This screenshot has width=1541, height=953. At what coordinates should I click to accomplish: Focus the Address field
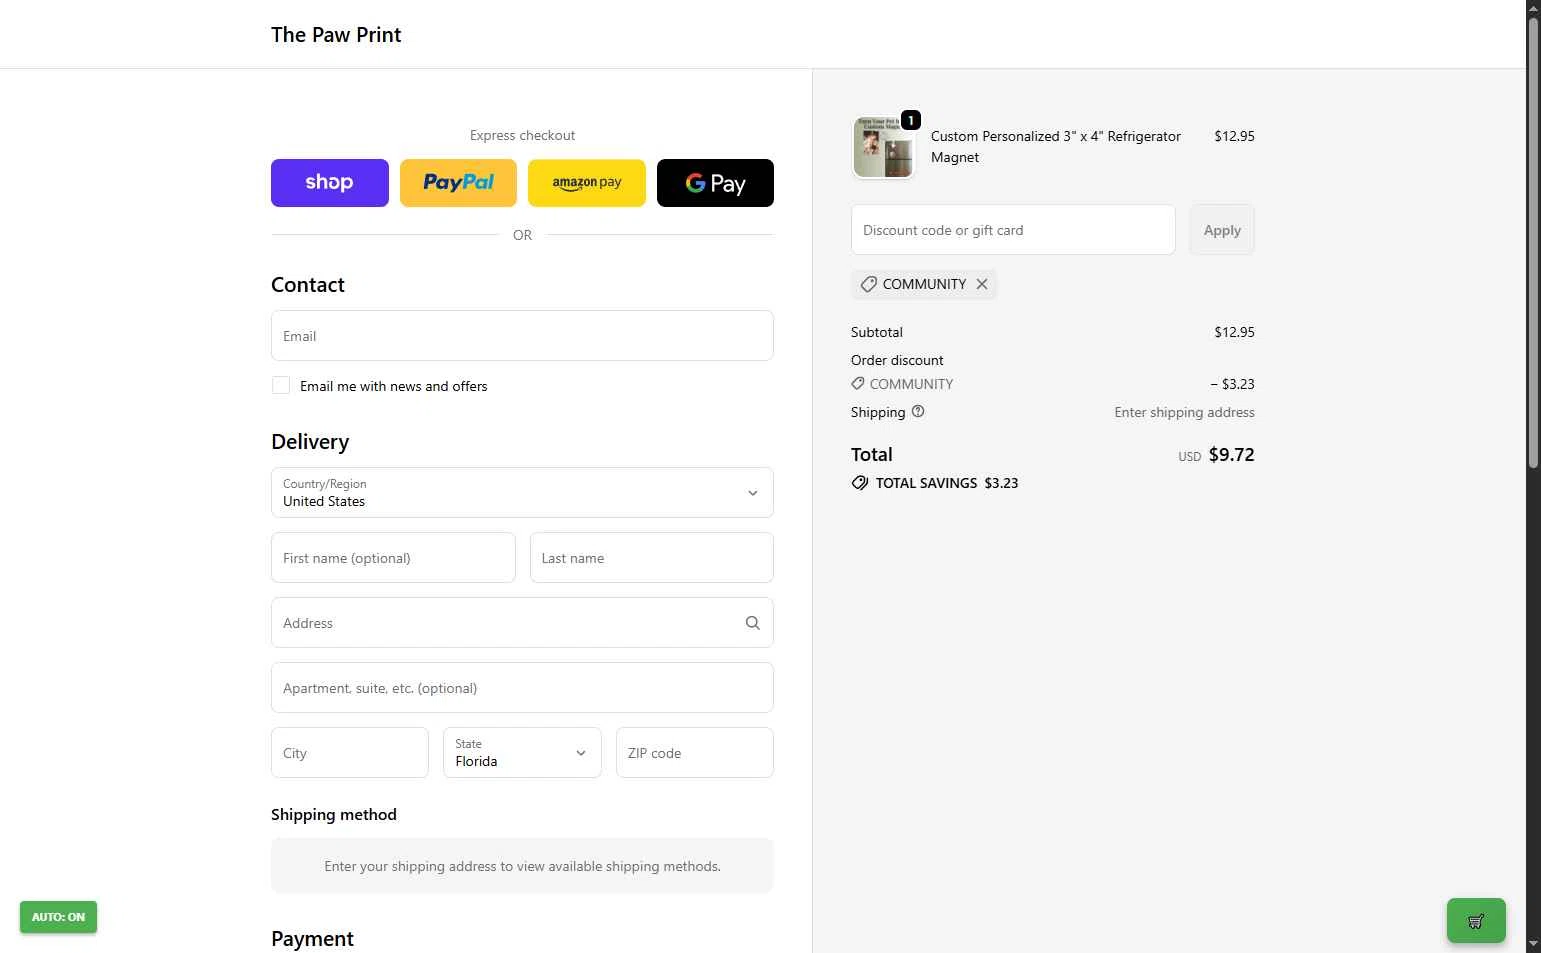point(522,623)
